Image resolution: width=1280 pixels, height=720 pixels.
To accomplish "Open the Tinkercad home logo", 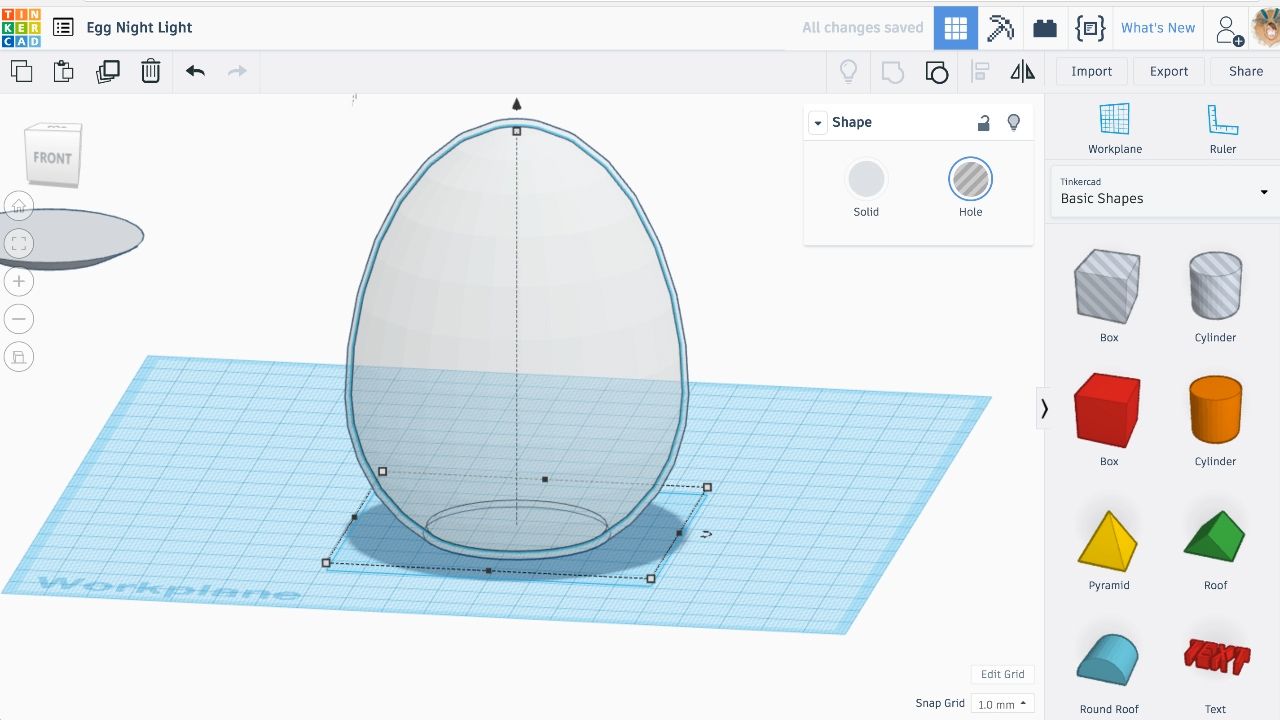I will coord(21,27).
